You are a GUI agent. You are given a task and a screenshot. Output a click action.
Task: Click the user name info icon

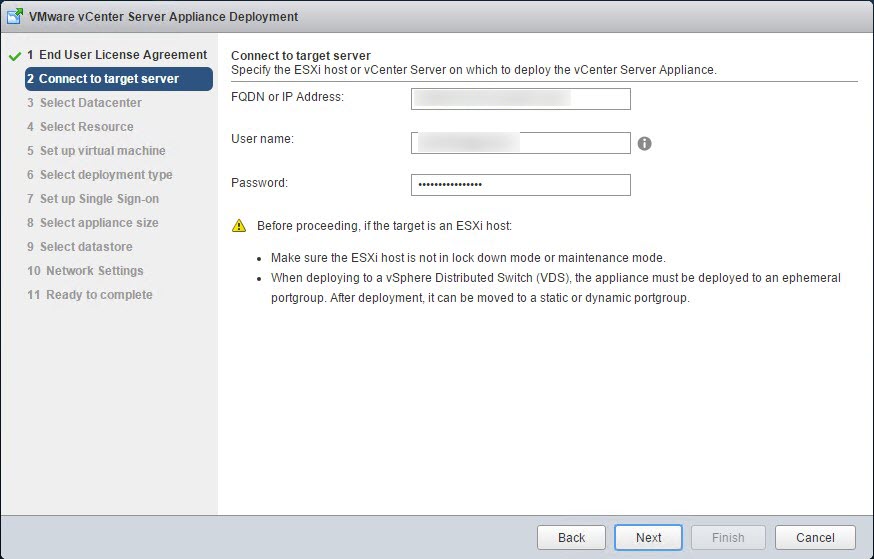tap(644, 143)
